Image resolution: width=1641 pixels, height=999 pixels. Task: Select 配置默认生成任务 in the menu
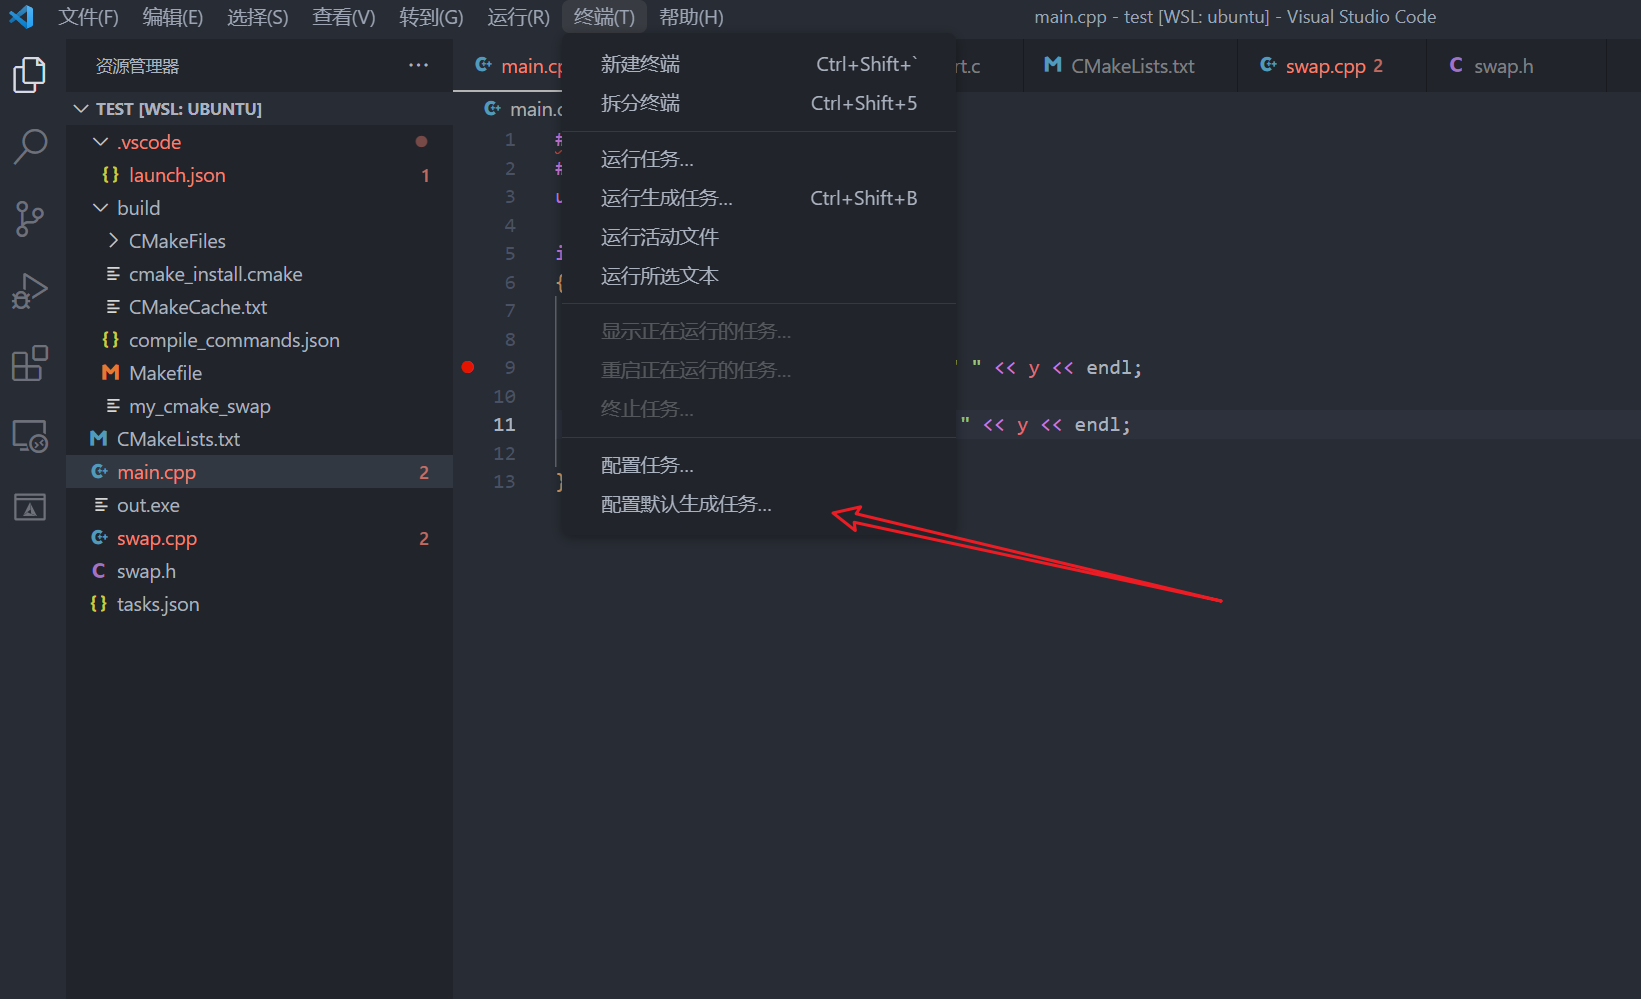click(x=686, y=504)
